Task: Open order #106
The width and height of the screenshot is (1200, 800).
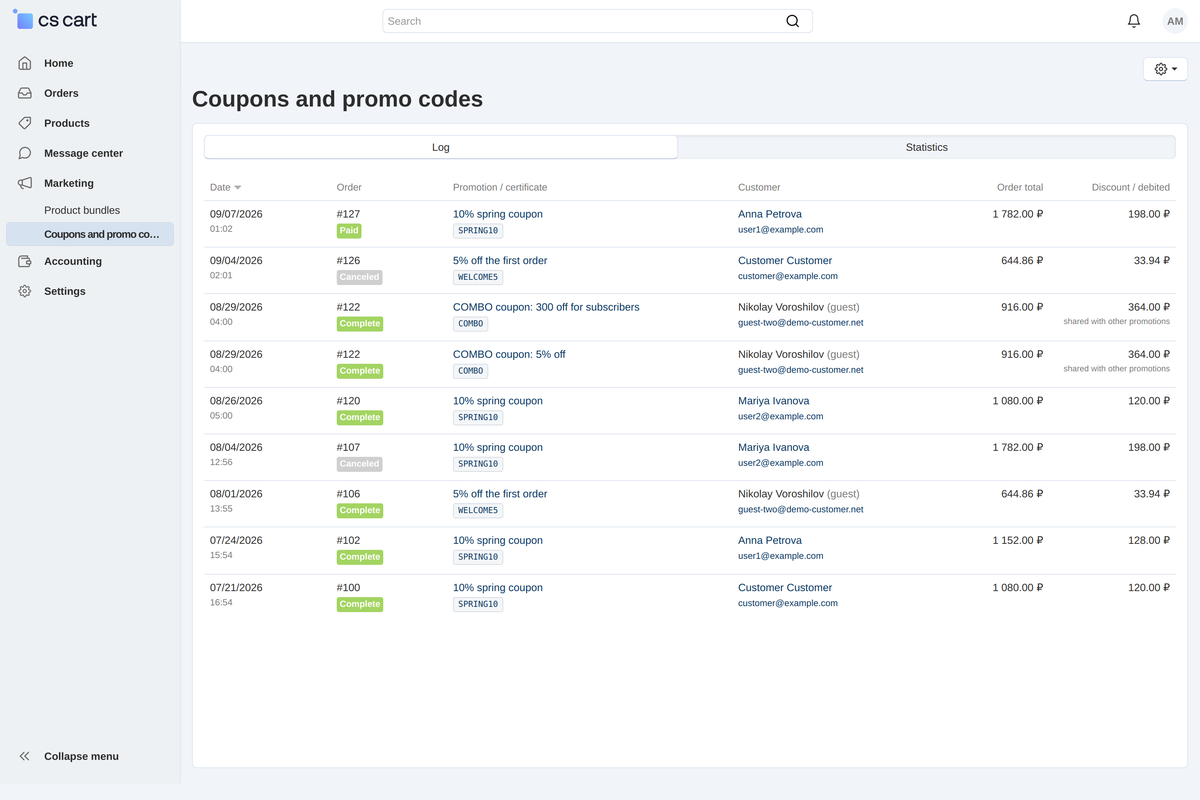Action: [348, 493]
